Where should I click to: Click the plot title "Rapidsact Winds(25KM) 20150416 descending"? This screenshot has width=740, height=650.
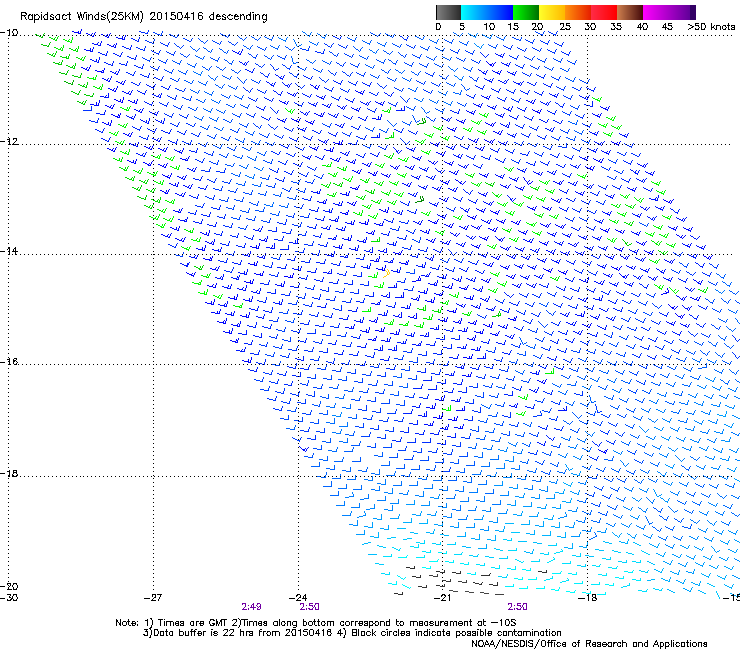143,17
